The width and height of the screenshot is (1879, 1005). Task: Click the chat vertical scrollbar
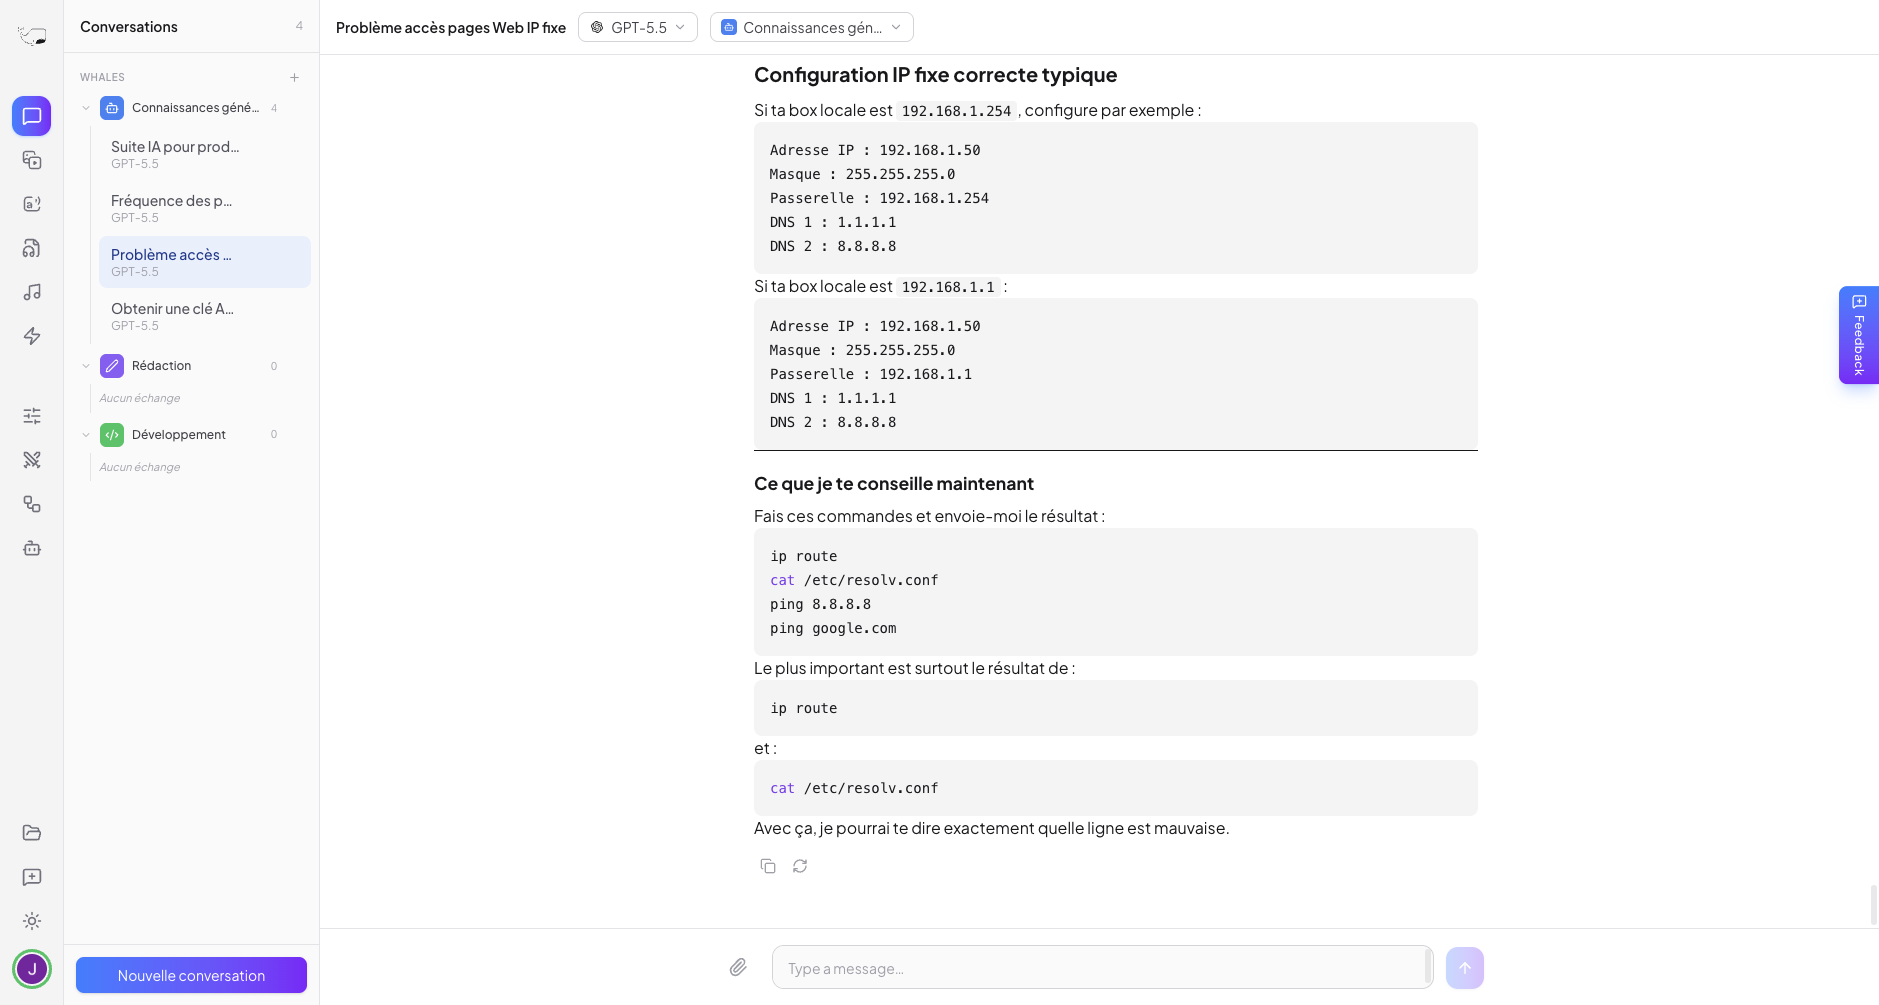coord(1874,904)
